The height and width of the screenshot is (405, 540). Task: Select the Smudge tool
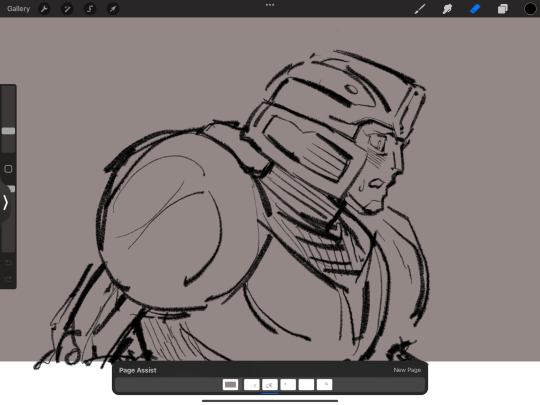point(447,9)
